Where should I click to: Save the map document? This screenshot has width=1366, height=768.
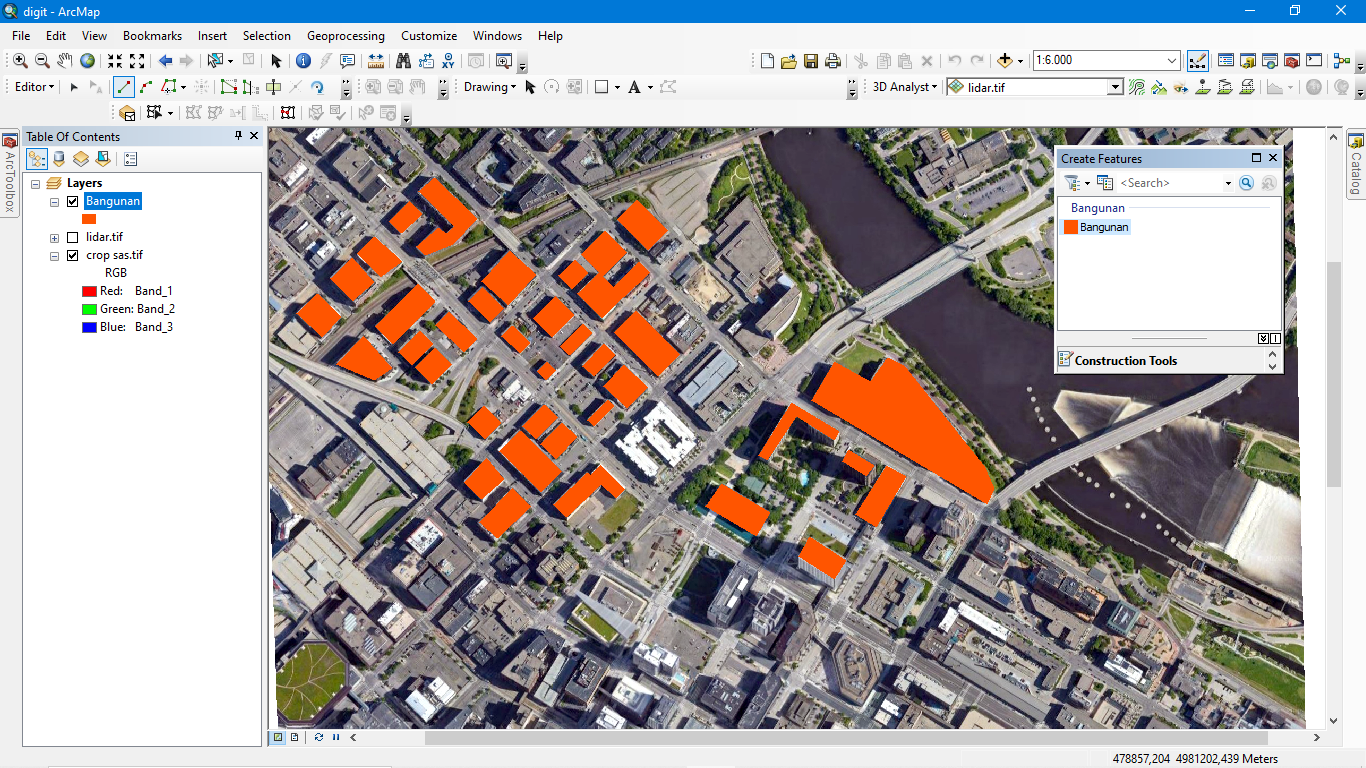[811, 61]
